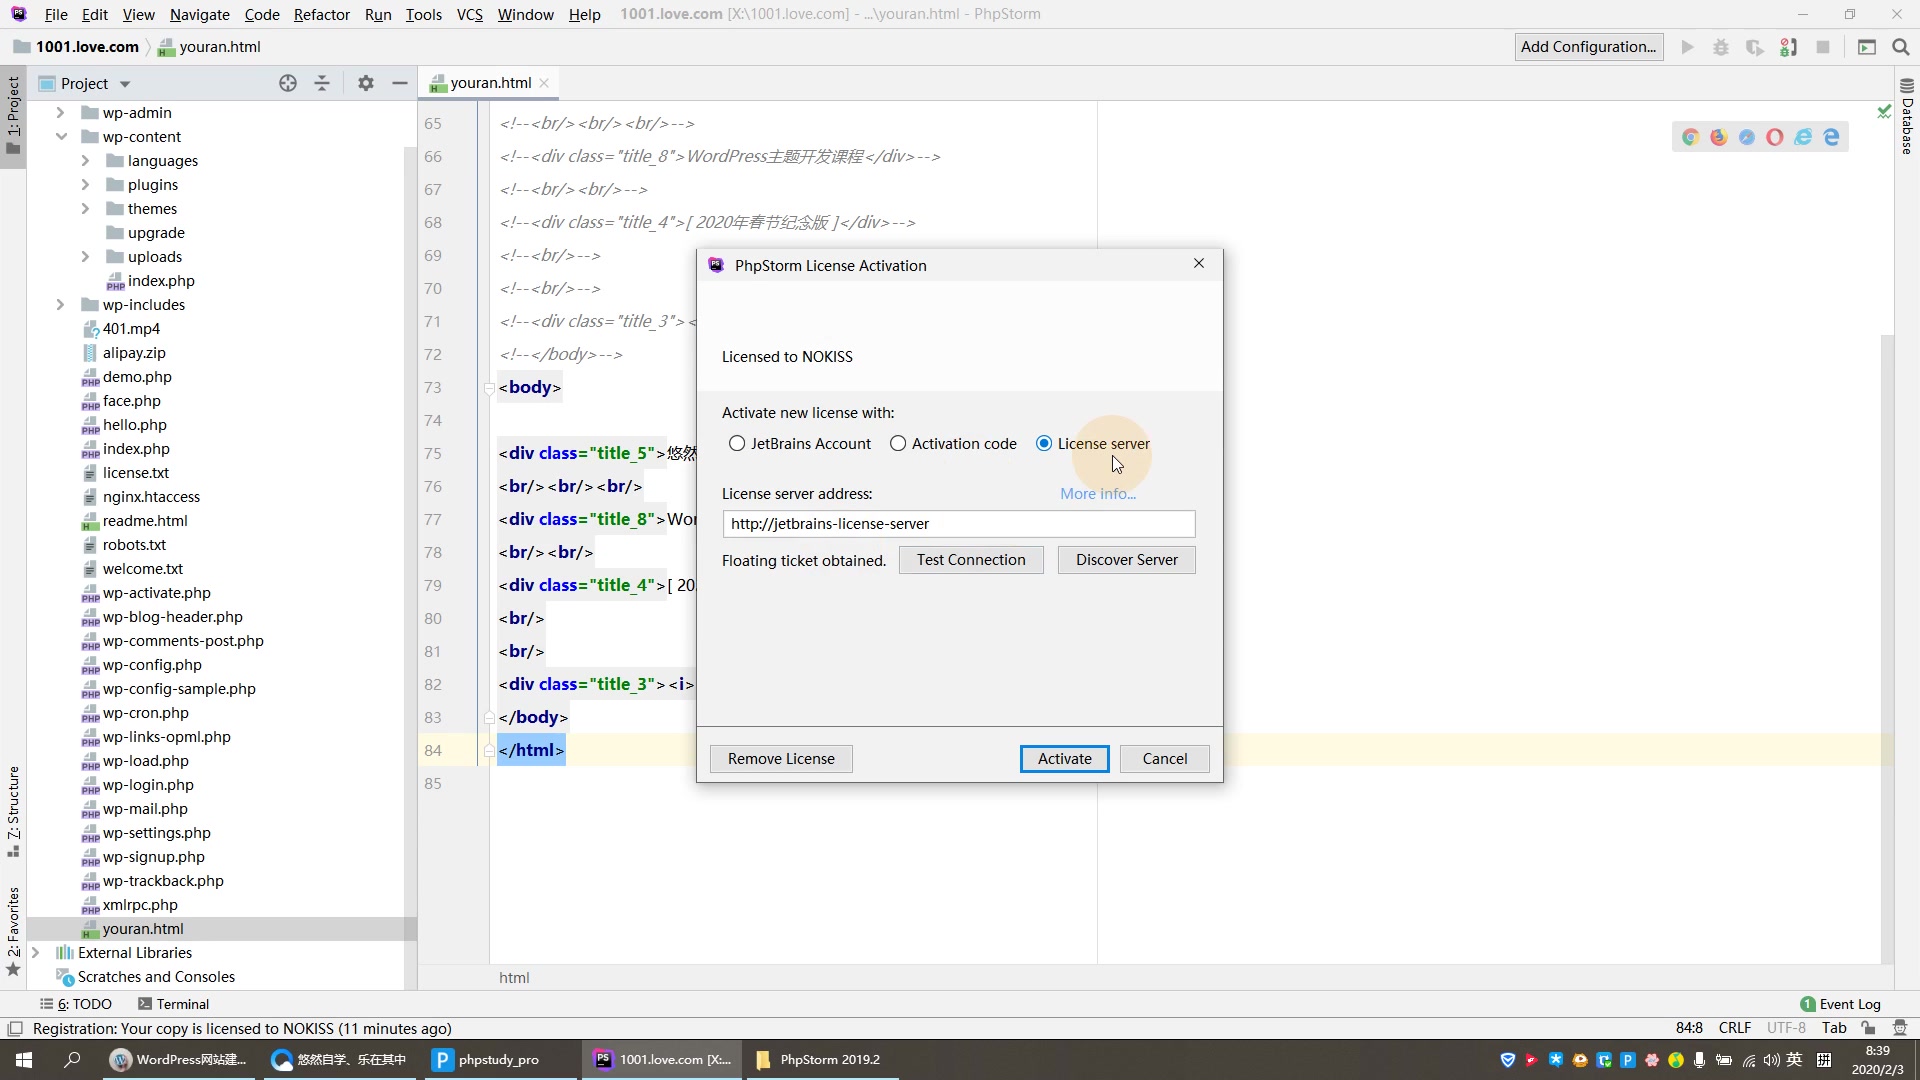Viewport: 1920px width, 1080px height.
Task: Open the Terminal tool tab
Action: [173, 1004]
